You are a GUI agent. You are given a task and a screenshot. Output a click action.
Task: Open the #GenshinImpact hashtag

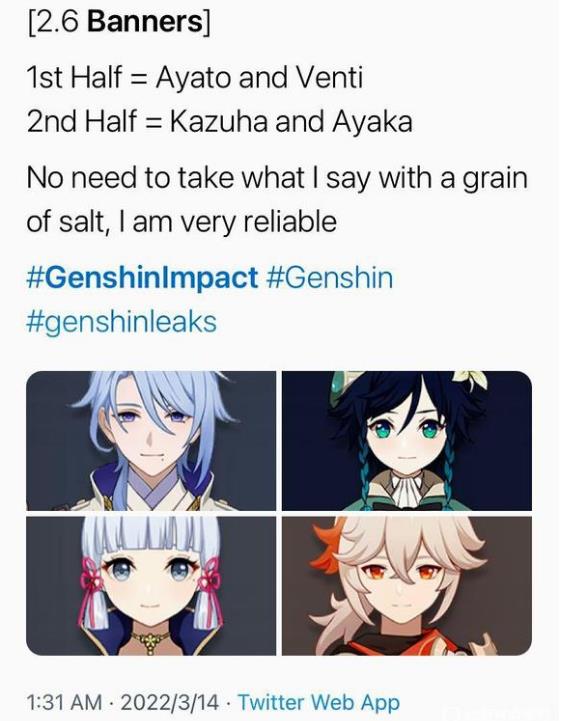pos(142,279)
